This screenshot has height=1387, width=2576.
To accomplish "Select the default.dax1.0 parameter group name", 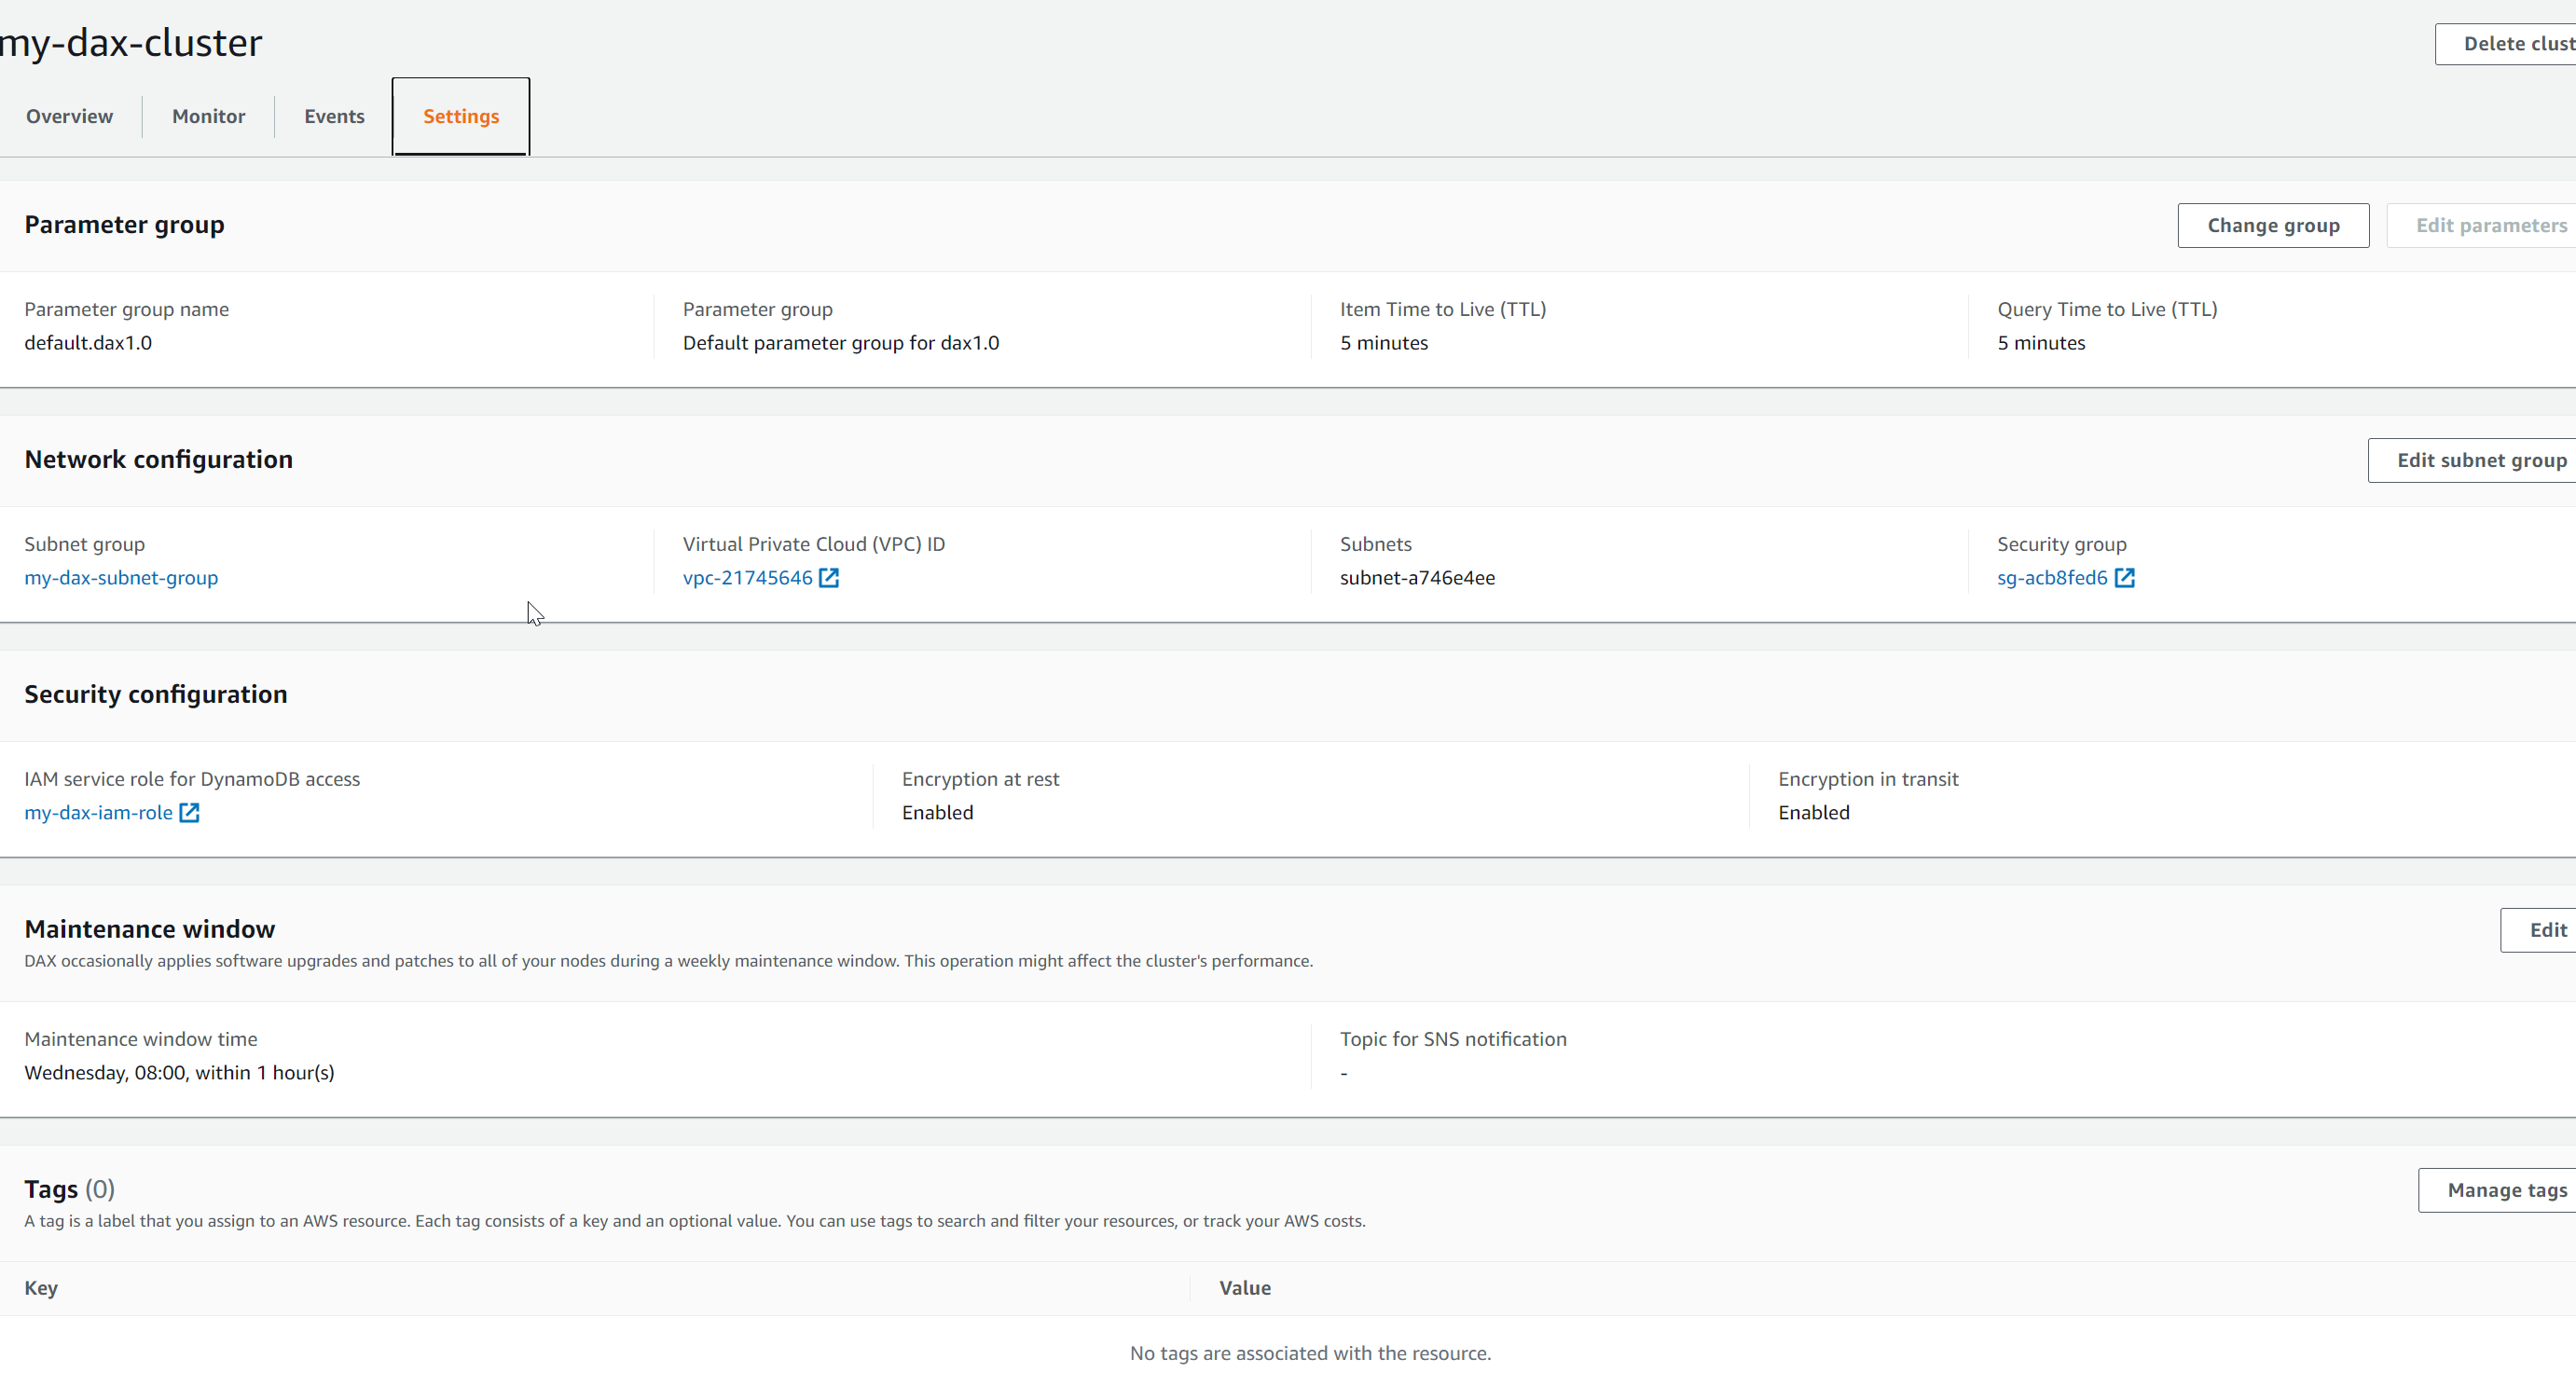I will click(x=88, y=343).
